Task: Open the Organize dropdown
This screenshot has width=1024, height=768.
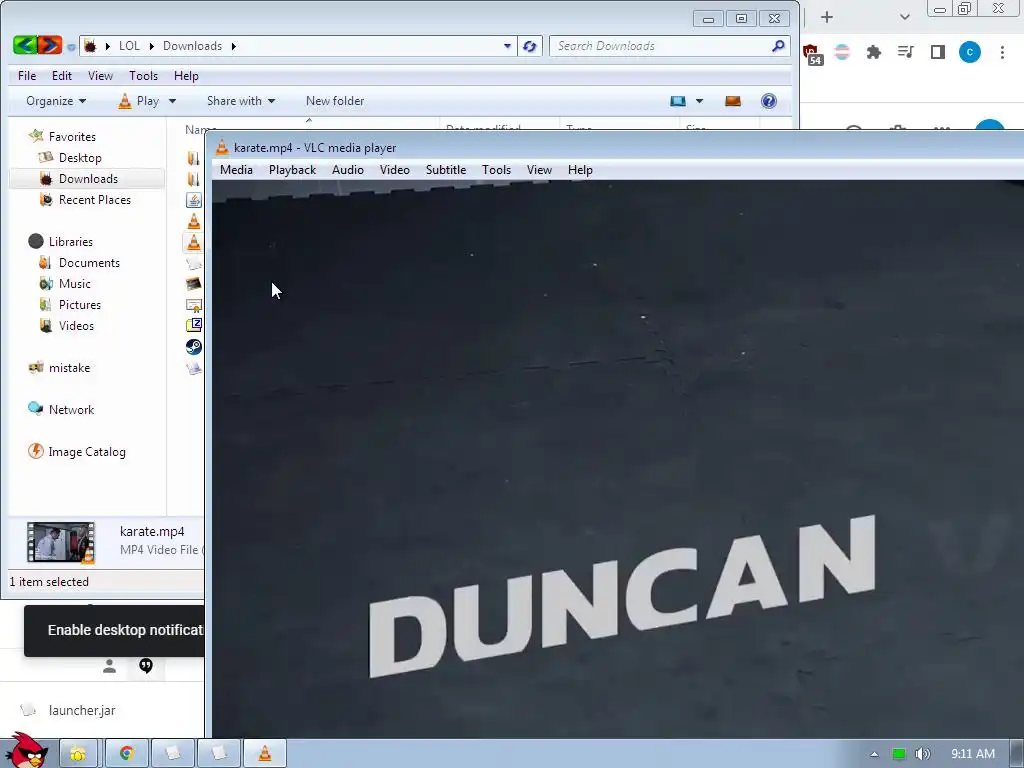Action: coord(56,101)
